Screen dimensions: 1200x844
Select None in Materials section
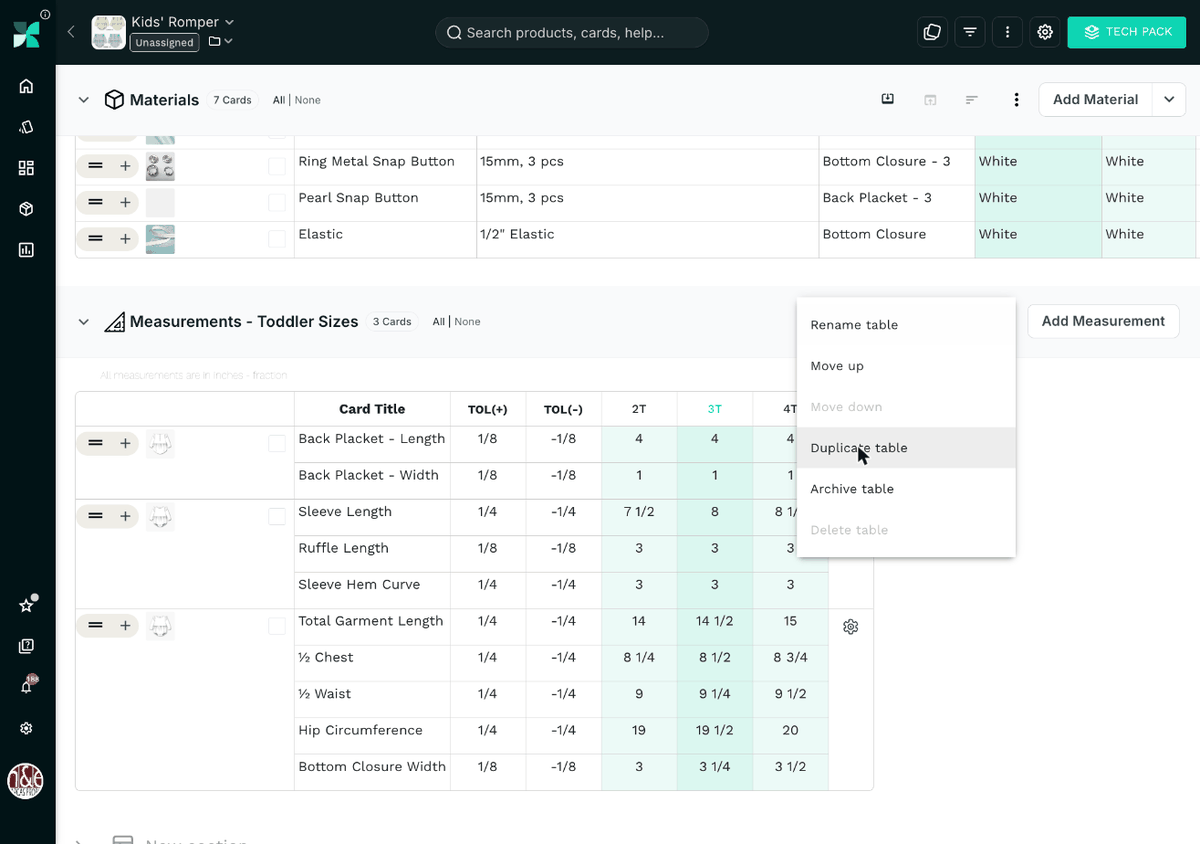pyautogui.click(x=308, y=100)
